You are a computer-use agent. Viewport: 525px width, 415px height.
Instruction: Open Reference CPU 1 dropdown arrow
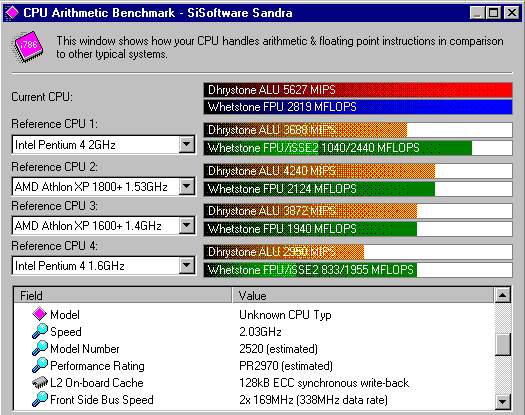tap(186, 145)
